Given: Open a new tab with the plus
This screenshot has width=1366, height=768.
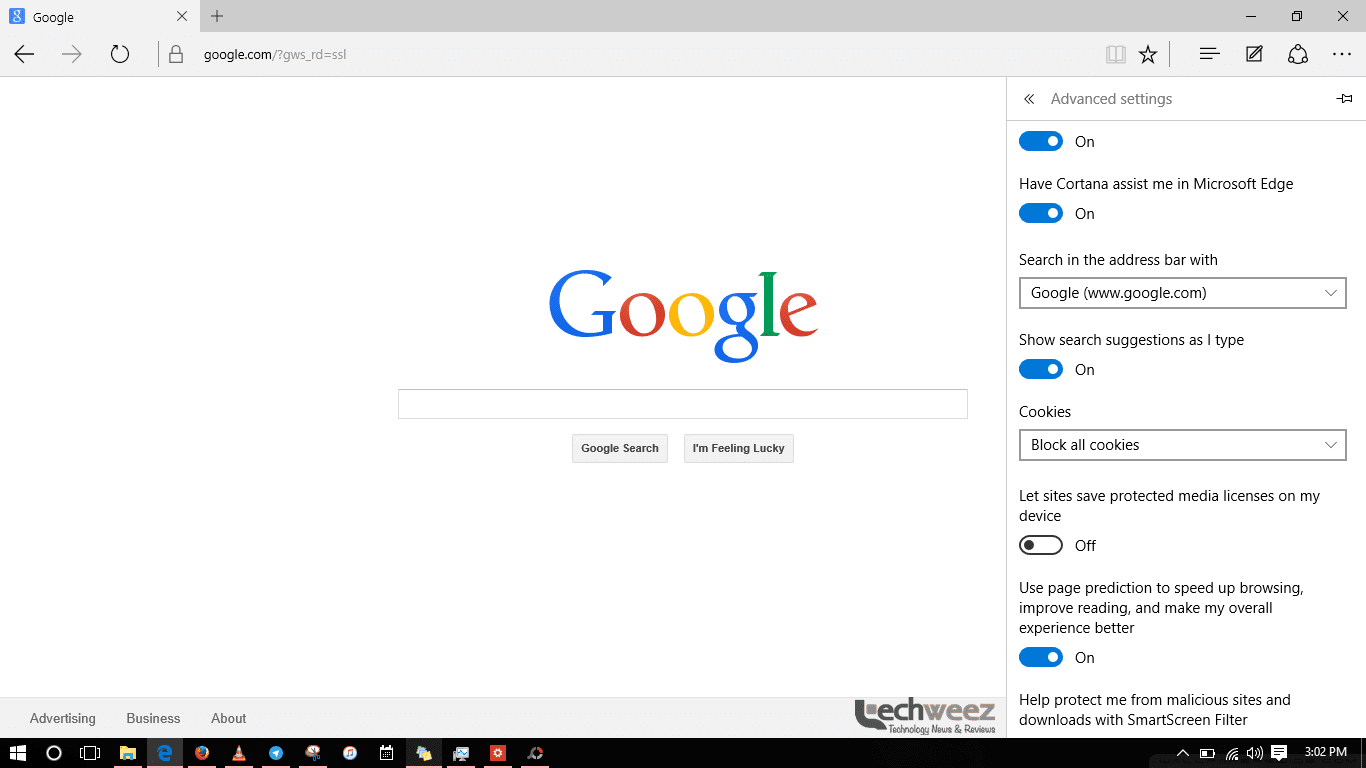Looking at the screenshot, I should (217, 16).
